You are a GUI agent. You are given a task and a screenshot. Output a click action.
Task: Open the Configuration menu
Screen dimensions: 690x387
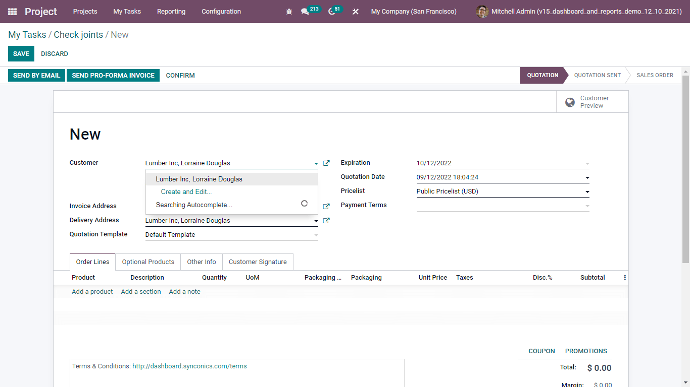[x=221, y=11]
